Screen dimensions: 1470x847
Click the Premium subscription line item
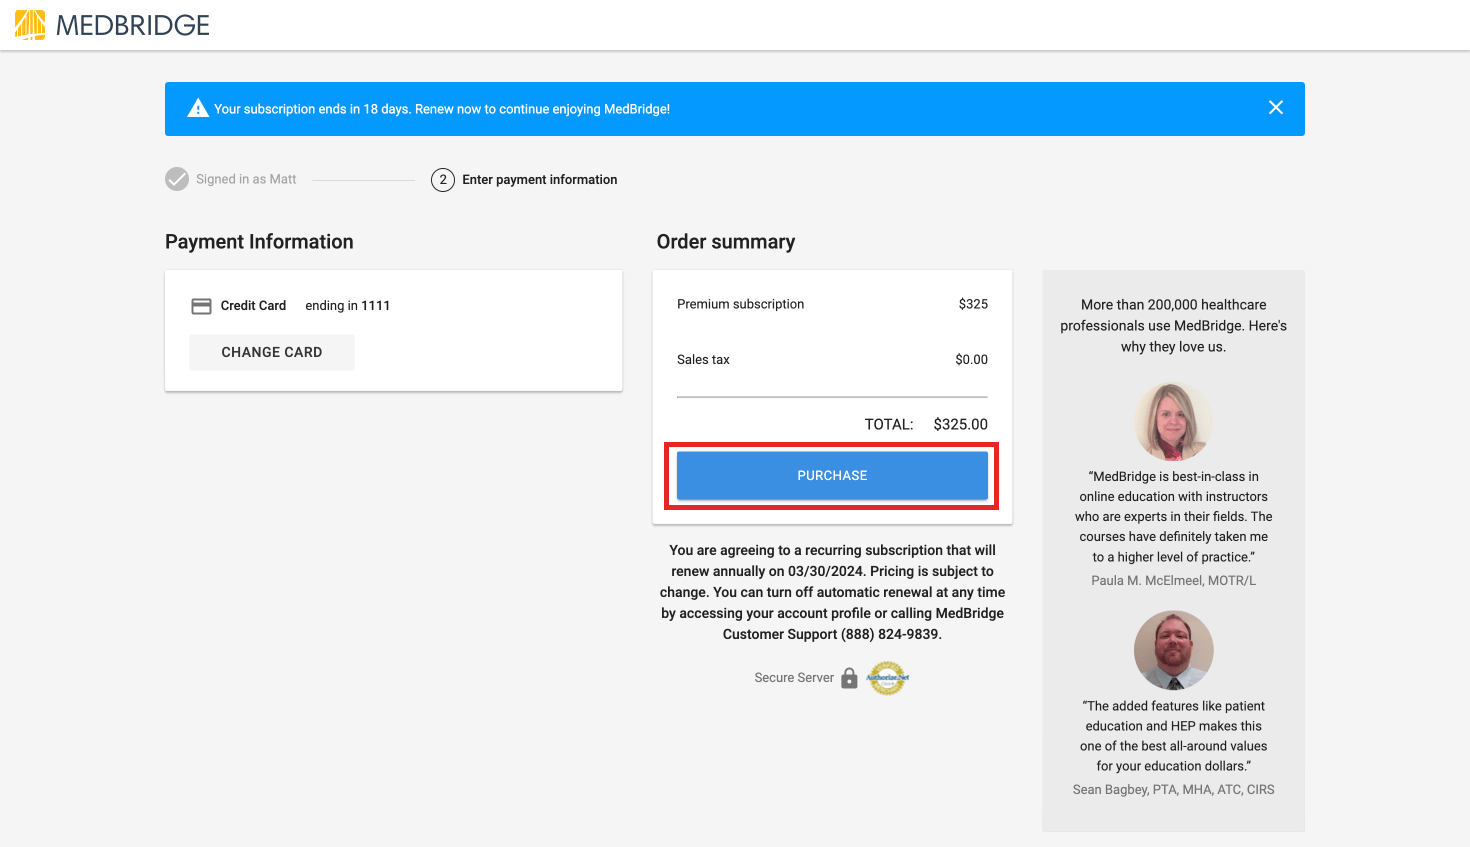point(740,304)
